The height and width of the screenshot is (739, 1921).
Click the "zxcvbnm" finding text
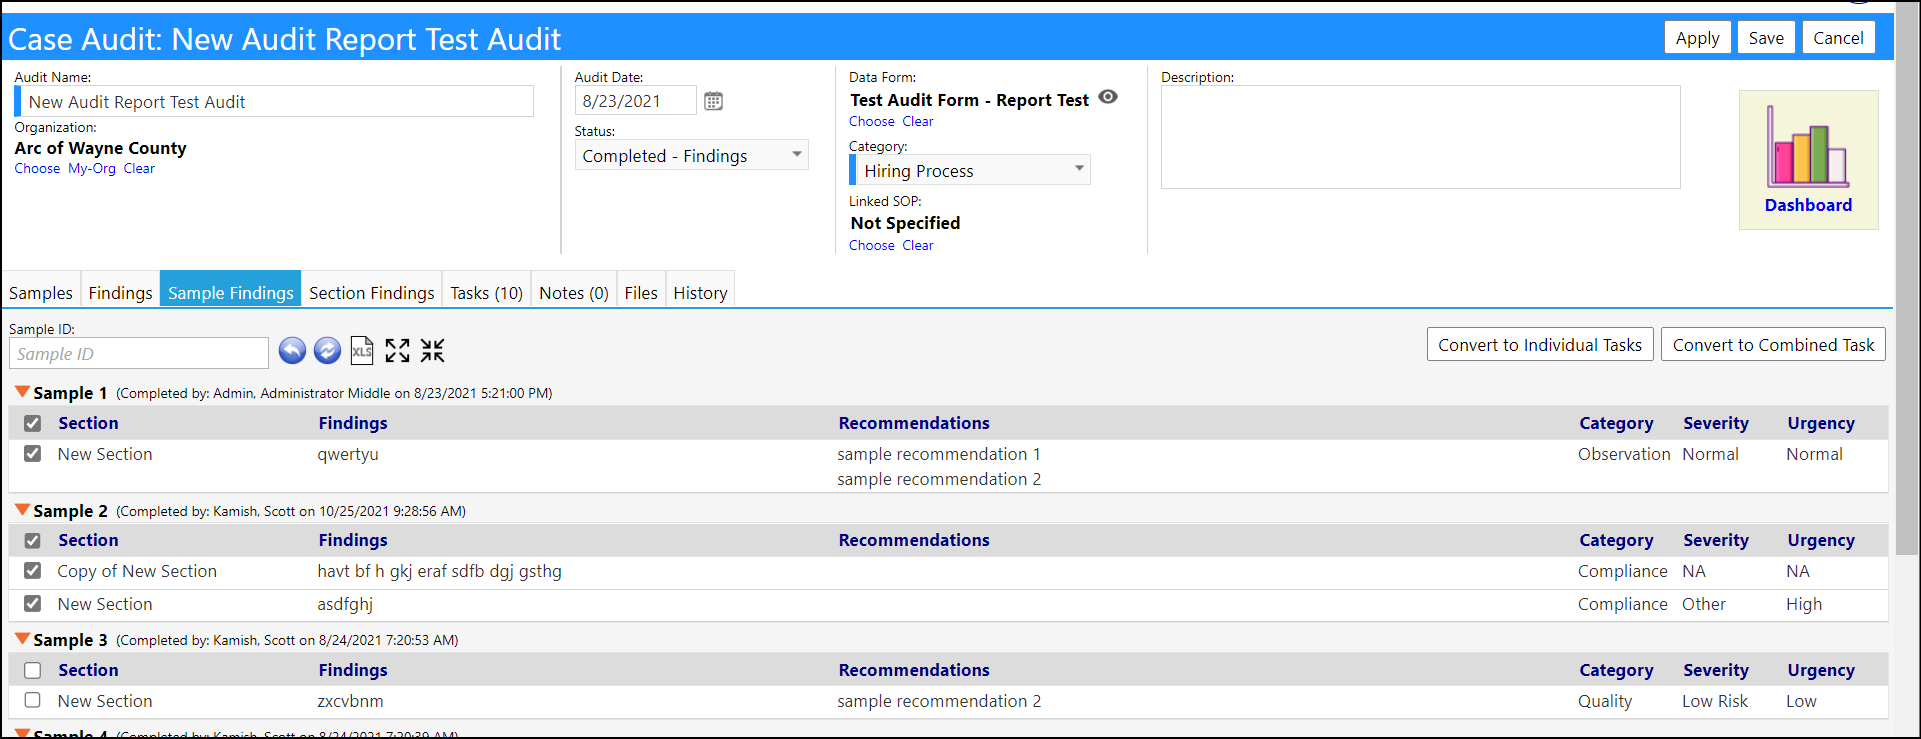click(x=350, y=701)
